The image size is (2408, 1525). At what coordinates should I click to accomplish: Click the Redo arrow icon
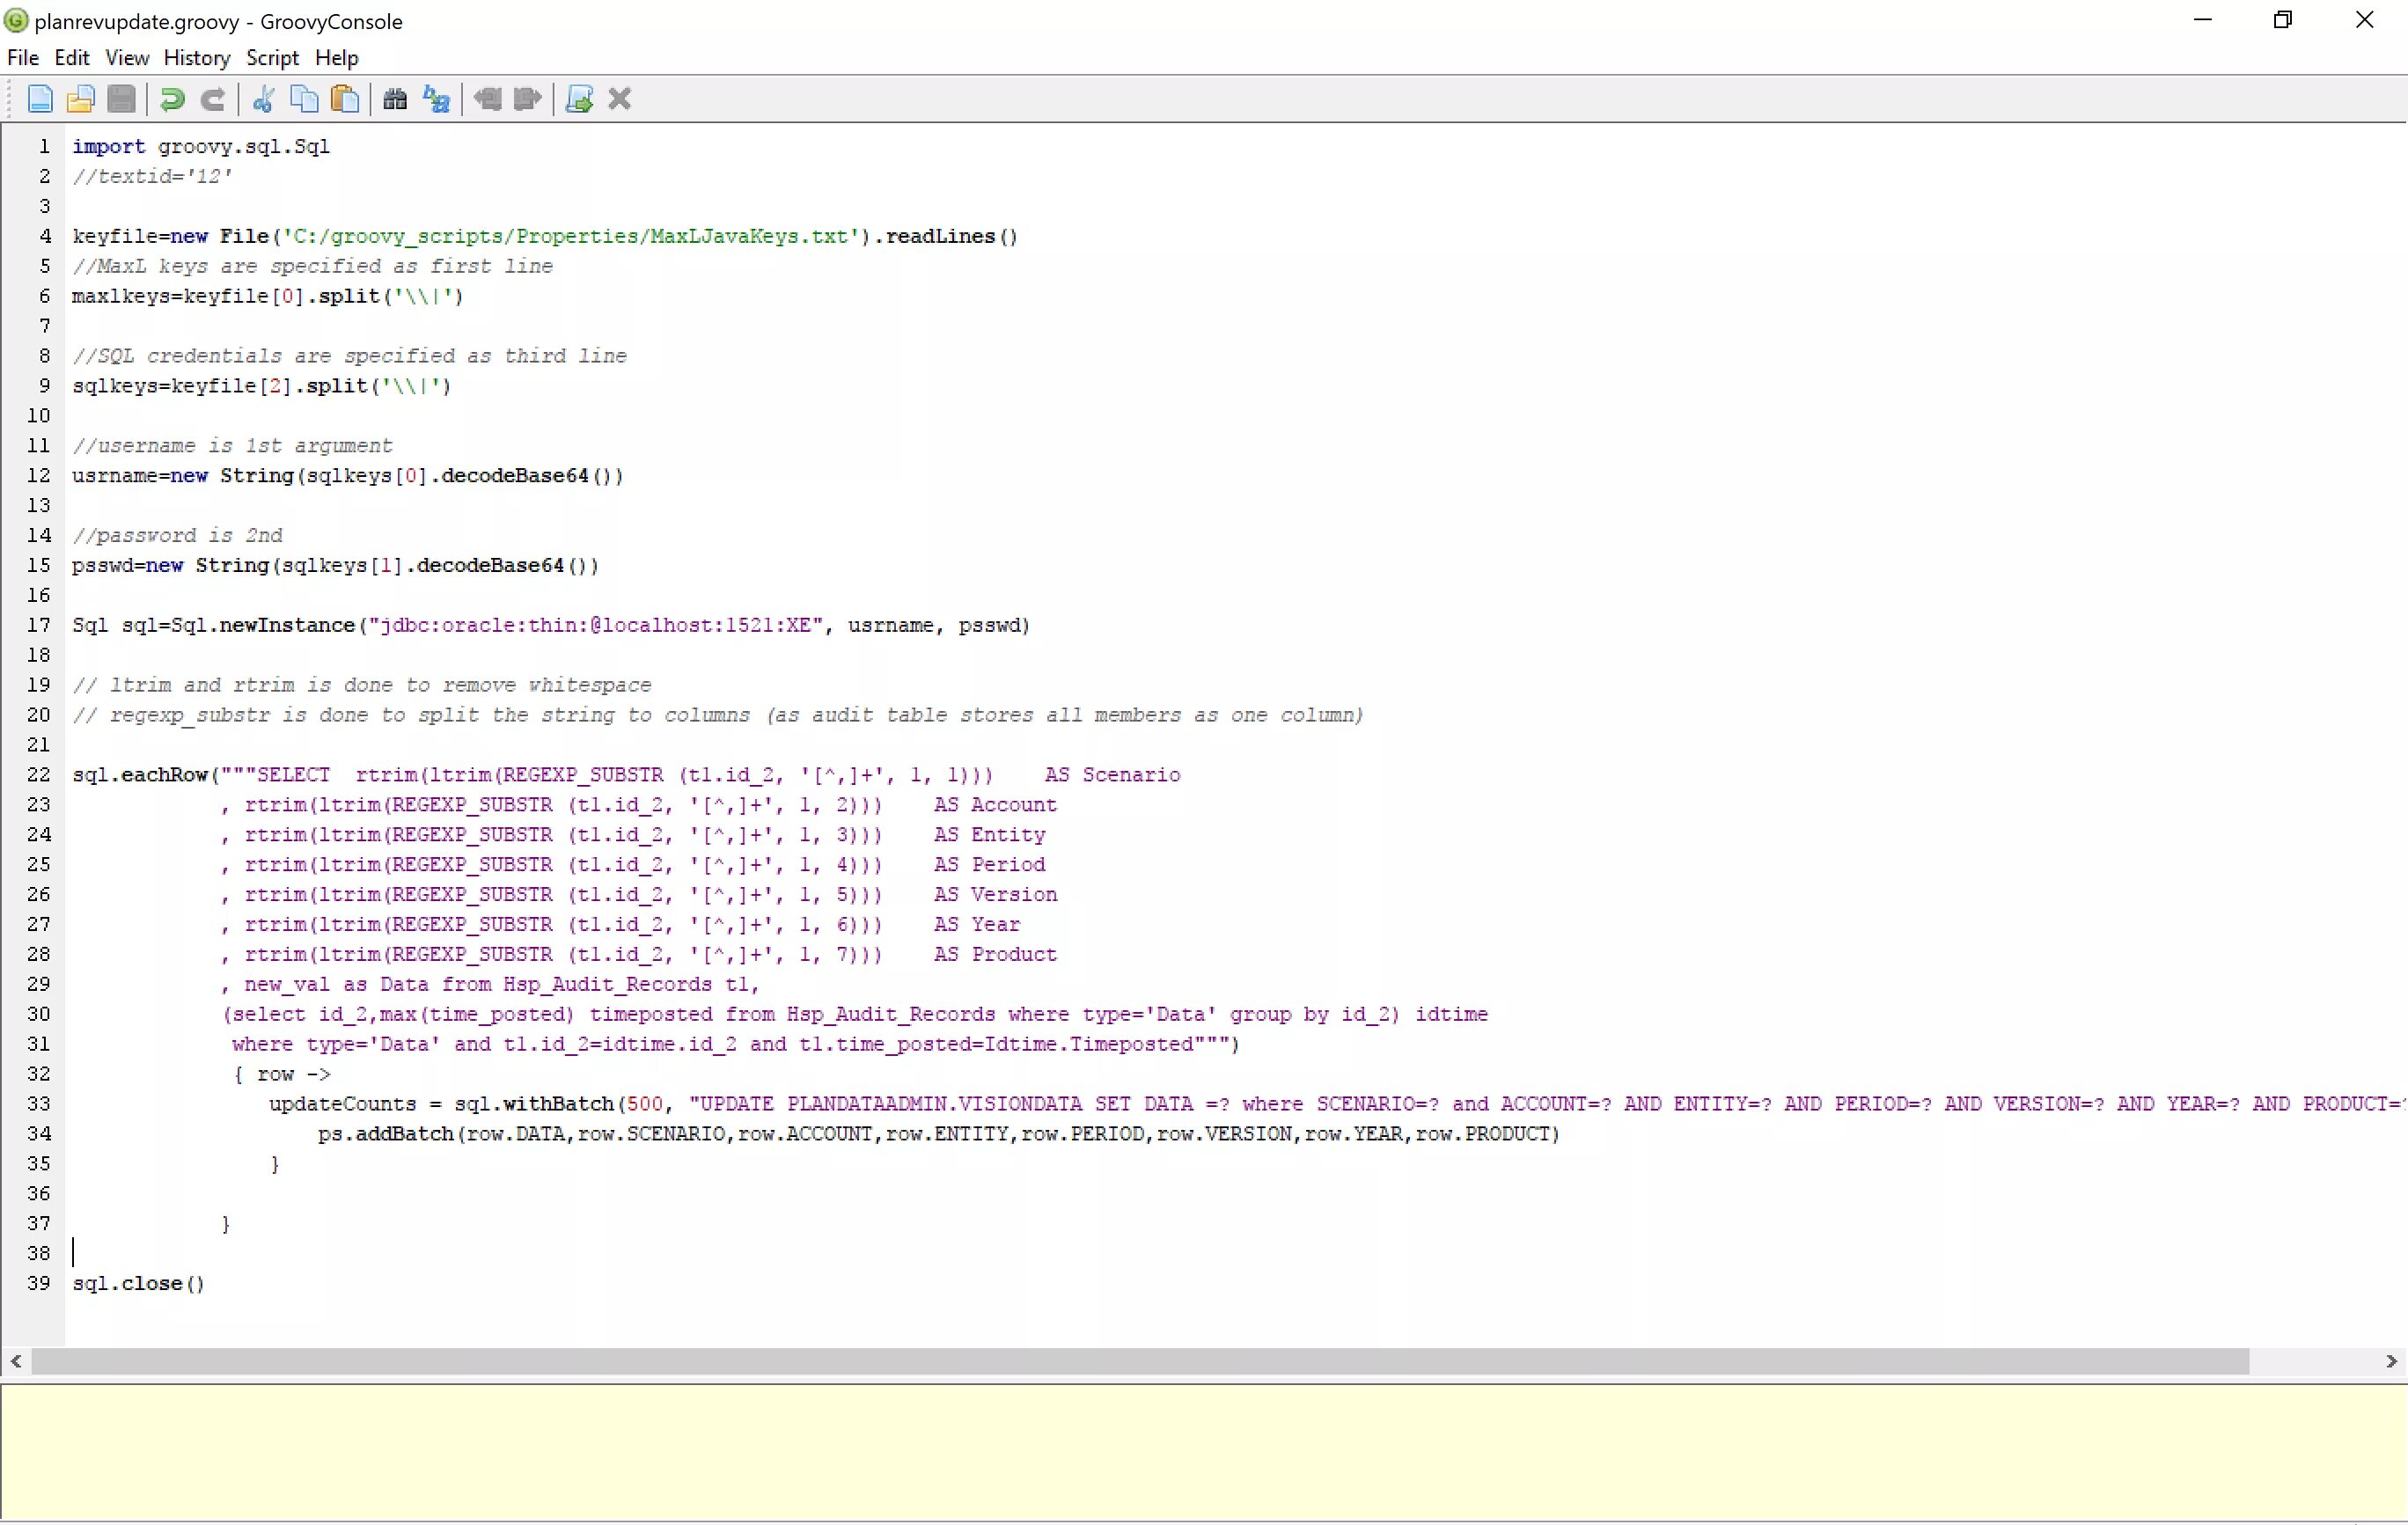point(213,99)
